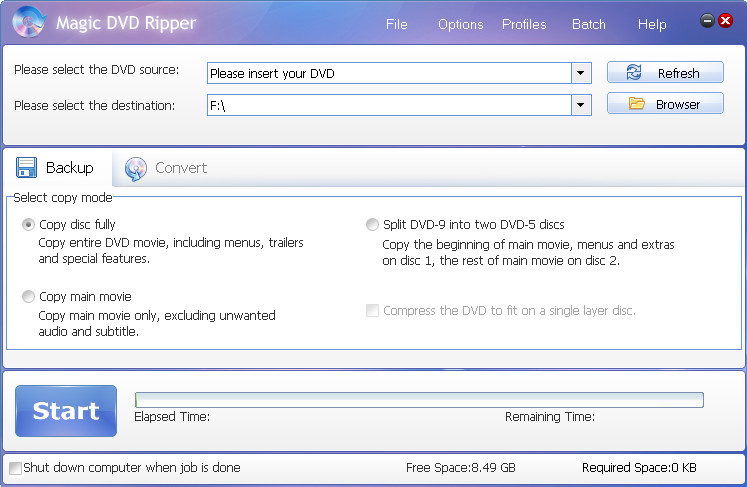Click 'Copy entire DVD movie' description text

[x=171, y=251]
